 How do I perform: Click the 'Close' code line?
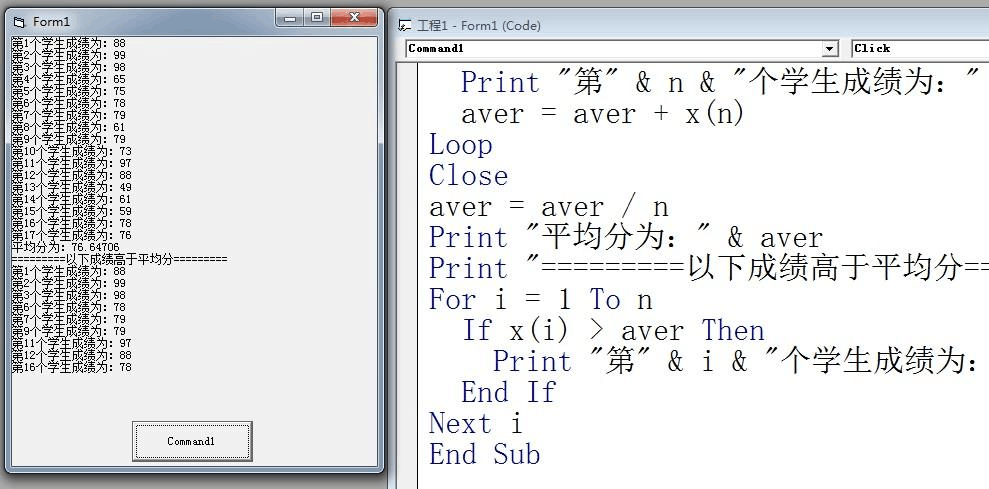[468, 176]
